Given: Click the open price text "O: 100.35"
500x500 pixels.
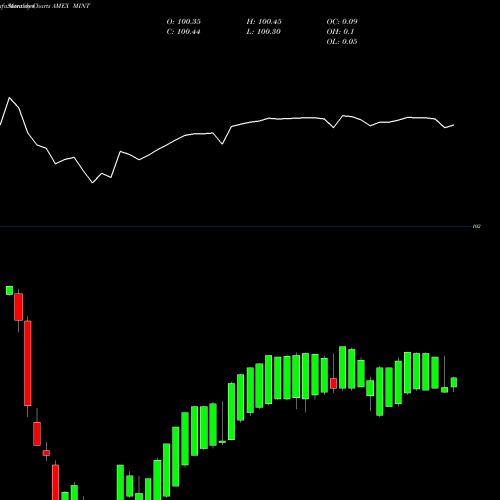Looking at the screenshot, I should [184, 22].
